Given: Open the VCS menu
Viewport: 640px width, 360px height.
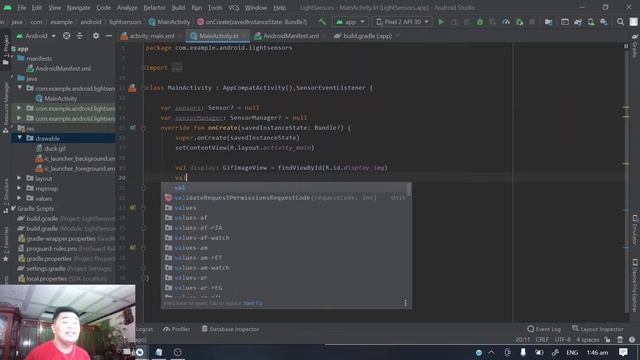Looking at the screenshot, I should point(234,8).
